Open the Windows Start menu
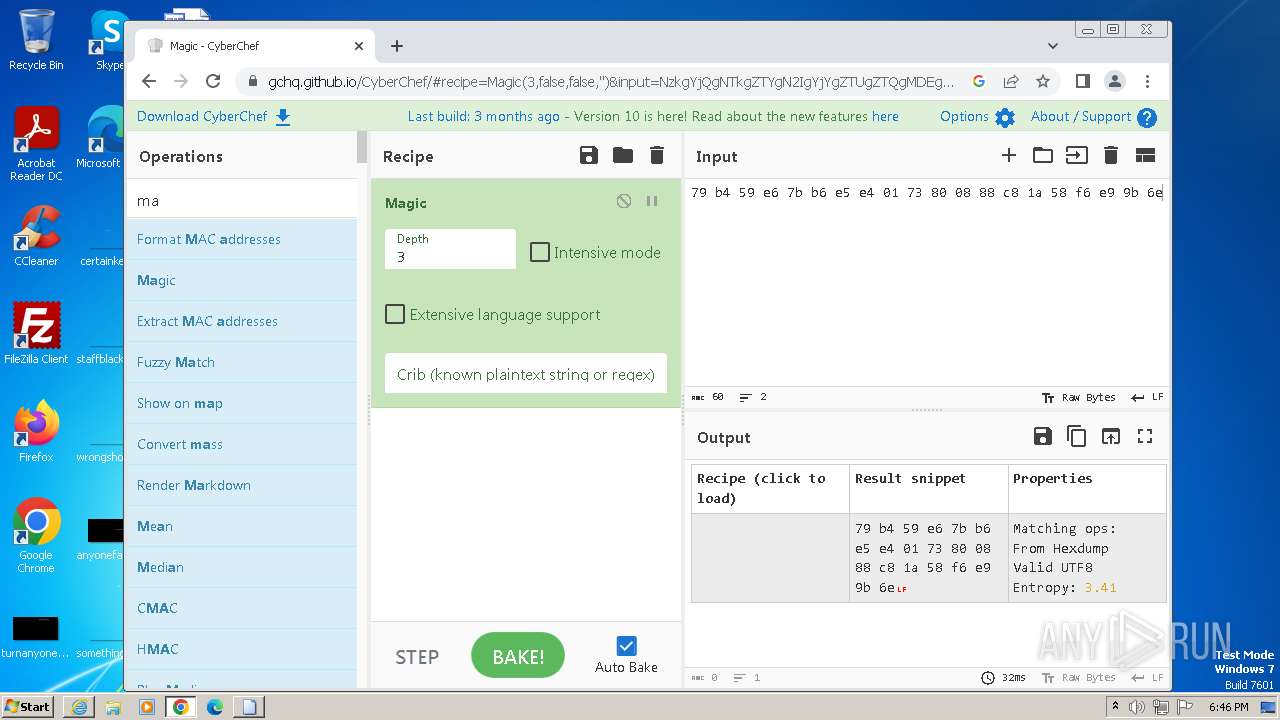Viewport: 1280px width, 720px height. [28, 706]
